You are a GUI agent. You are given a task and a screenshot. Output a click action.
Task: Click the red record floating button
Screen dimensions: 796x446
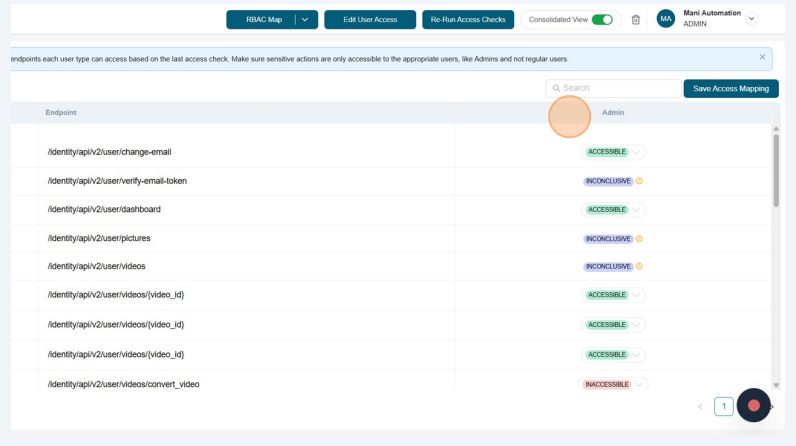click(754, 405)
